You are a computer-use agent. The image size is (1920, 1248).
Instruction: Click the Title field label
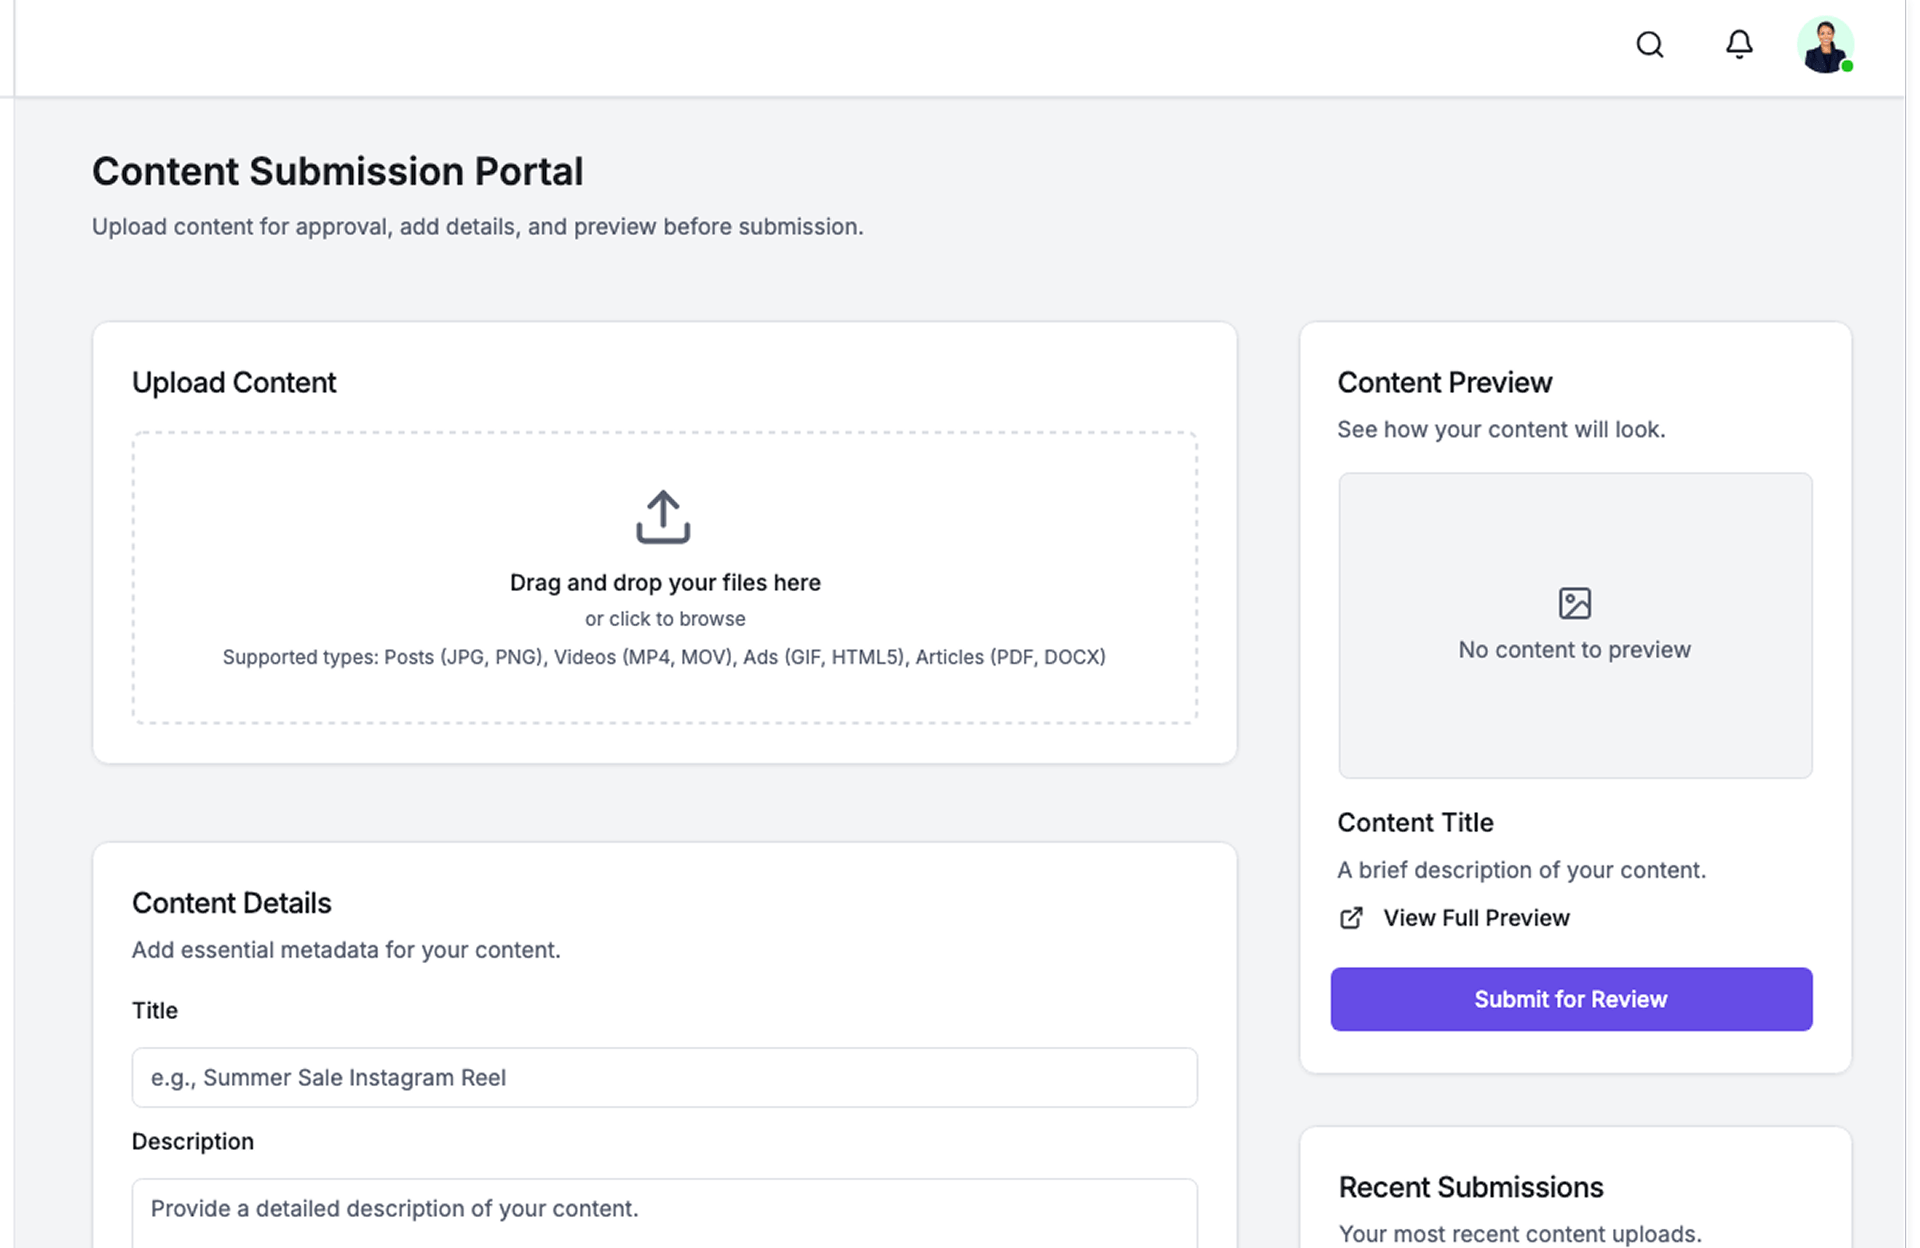[155, 1011]
